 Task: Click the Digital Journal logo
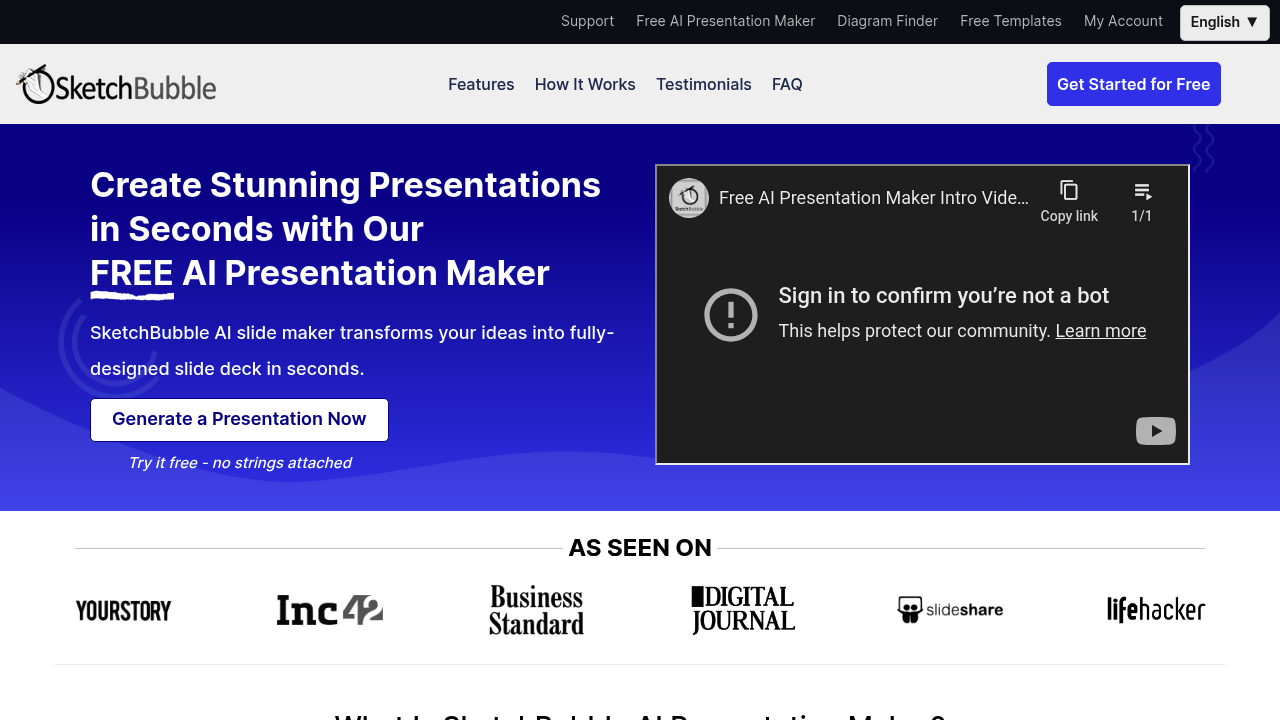click(x=742, y=609)
